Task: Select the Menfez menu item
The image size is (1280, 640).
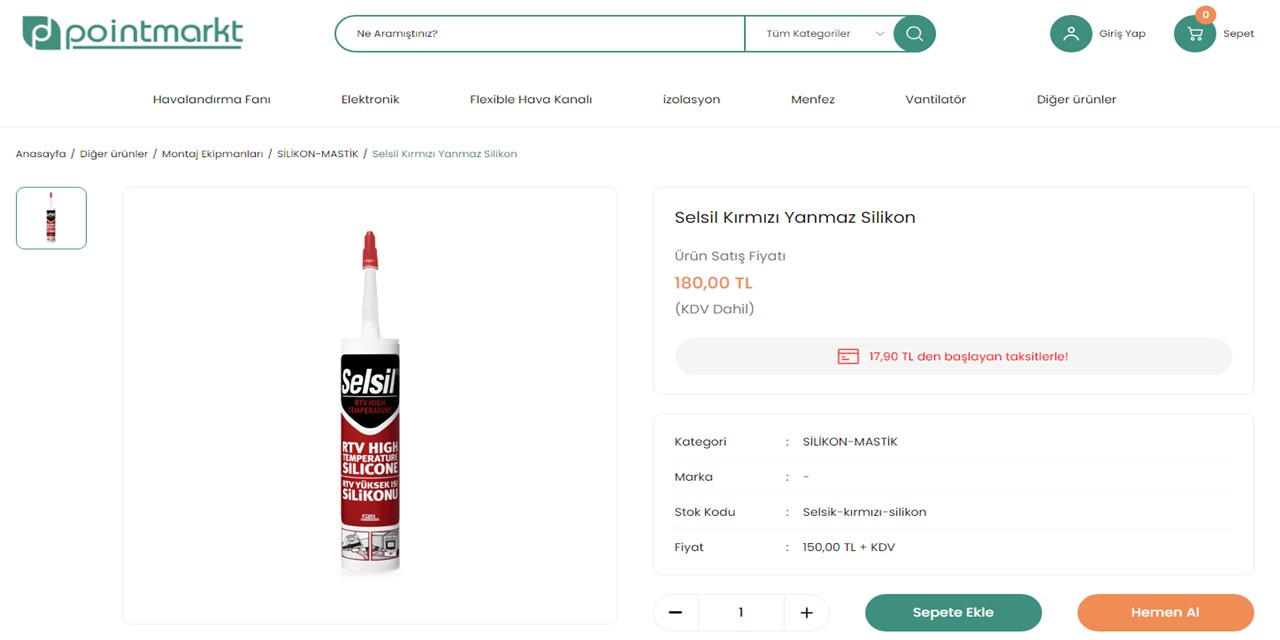Action: click(813, 100)
